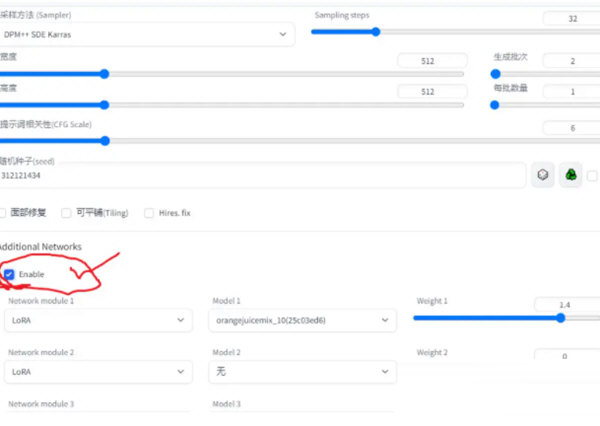Click the Sampling steps number box showing 32

tap(570, 18)
